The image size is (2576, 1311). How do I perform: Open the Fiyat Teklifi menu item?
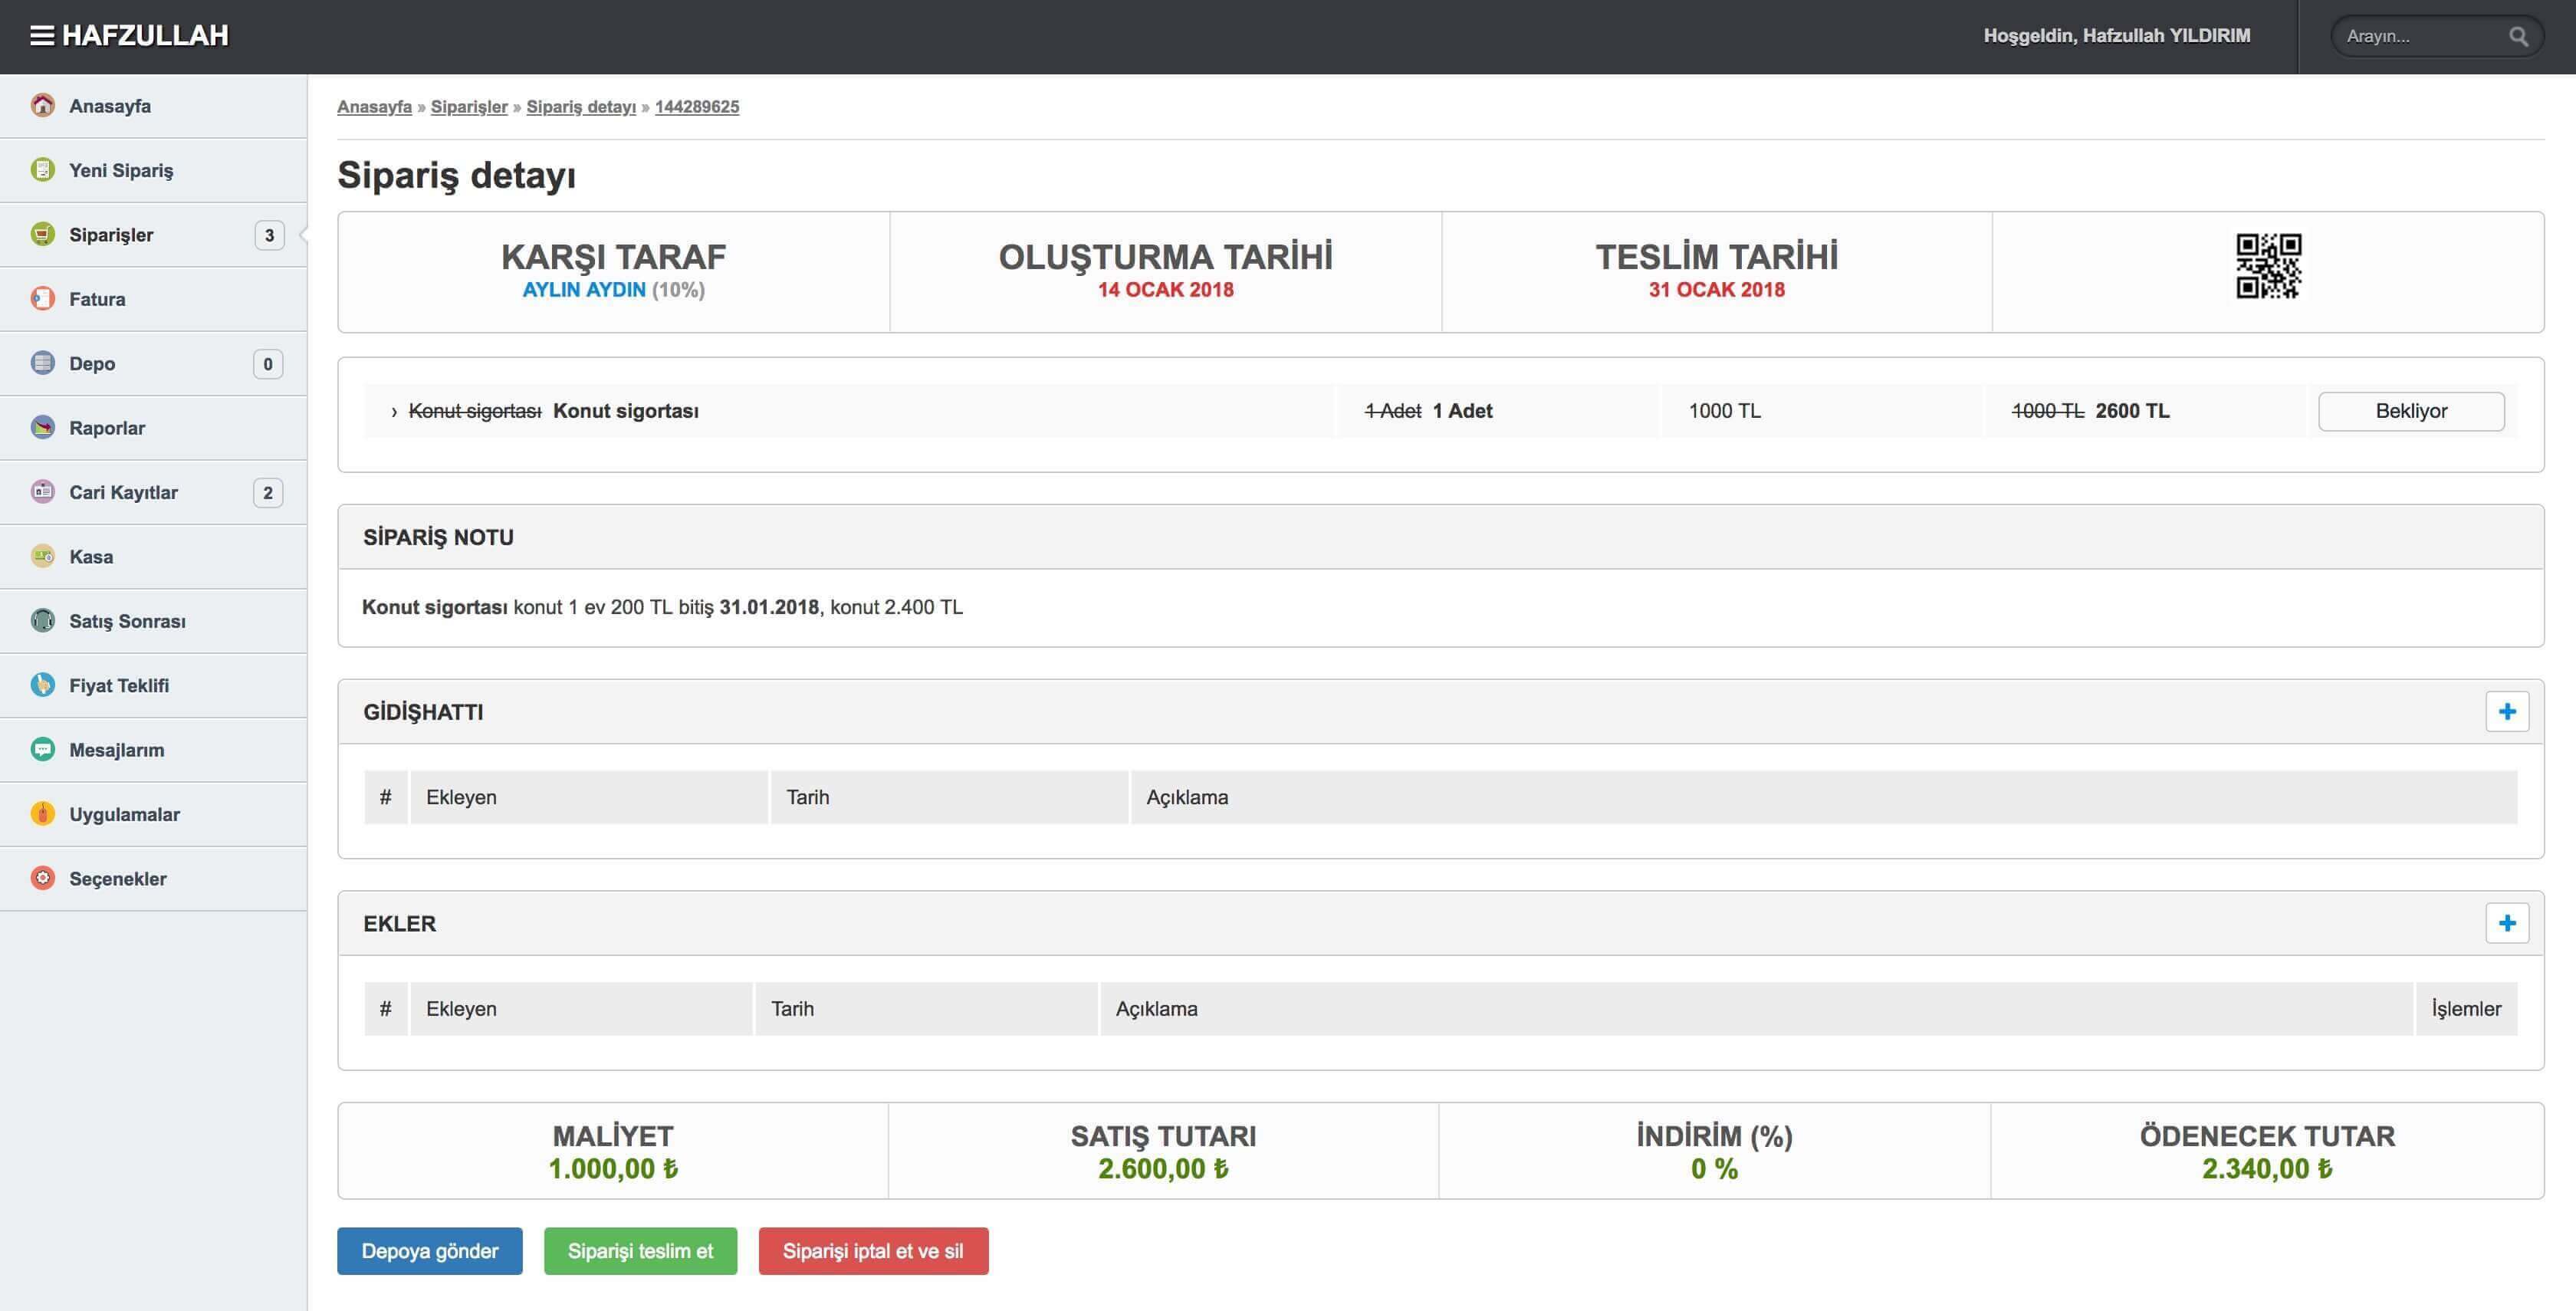(x=119, y=685)
